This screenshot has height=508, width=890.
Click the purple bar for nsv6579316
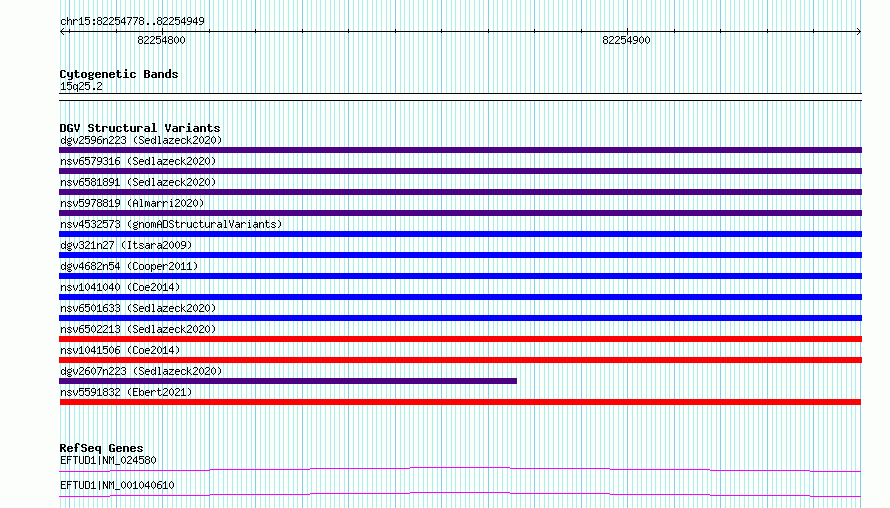pos(460,171)
